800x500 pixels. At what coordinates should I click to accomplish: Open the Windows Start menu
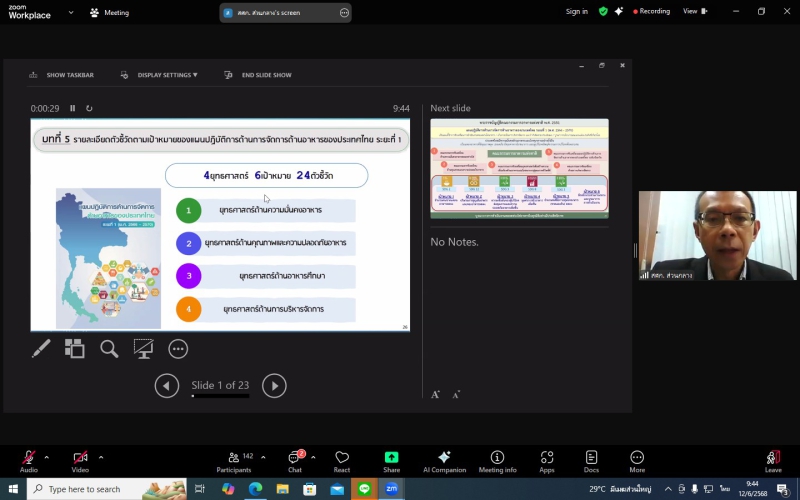tap(13, 489)
